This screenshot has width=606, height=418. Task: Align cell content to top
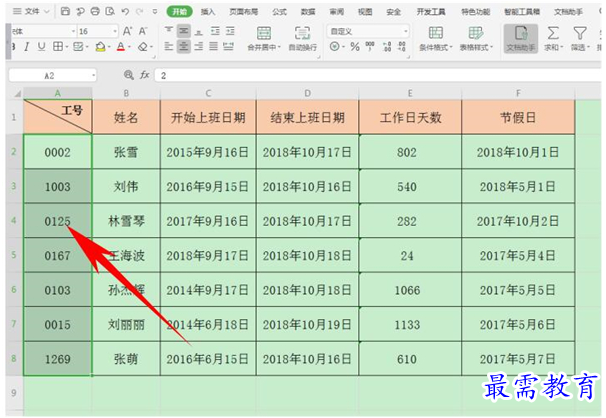point(169,31)
